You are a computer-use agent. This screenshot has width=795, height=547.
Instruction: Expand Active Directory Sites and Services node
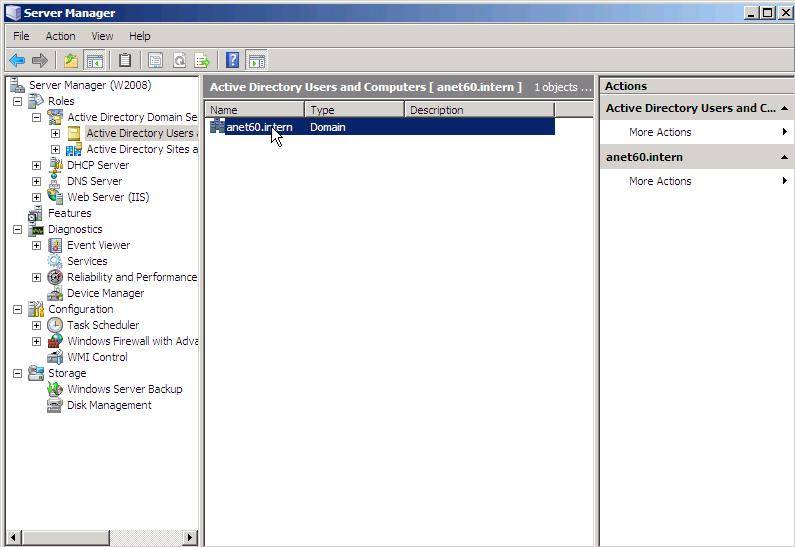pos(56,150)
